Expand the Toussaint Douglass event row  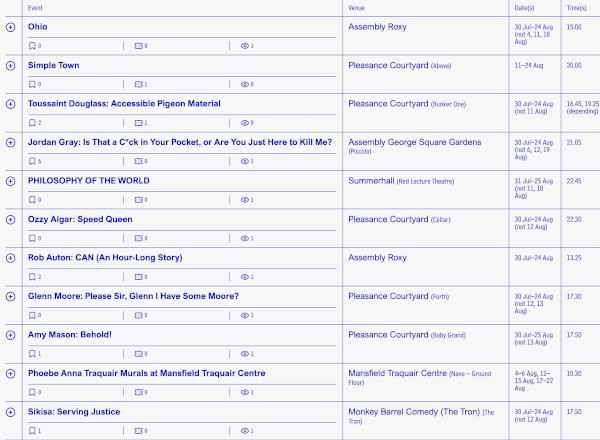(11, 104)
